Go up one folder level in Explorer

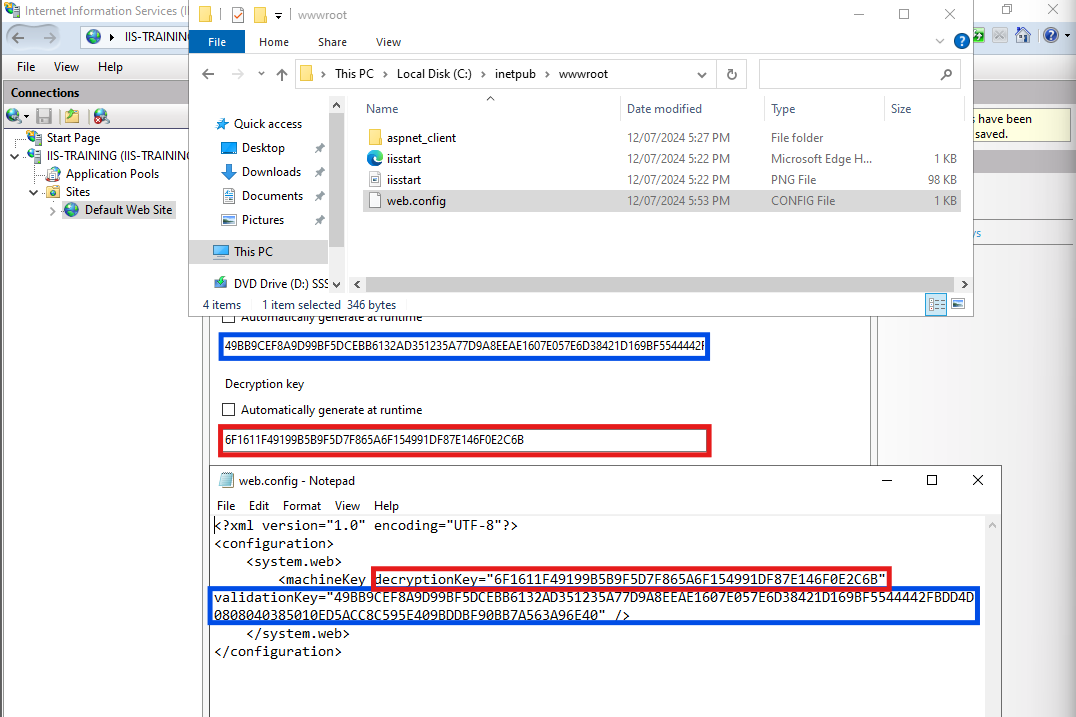click(282, 74)
